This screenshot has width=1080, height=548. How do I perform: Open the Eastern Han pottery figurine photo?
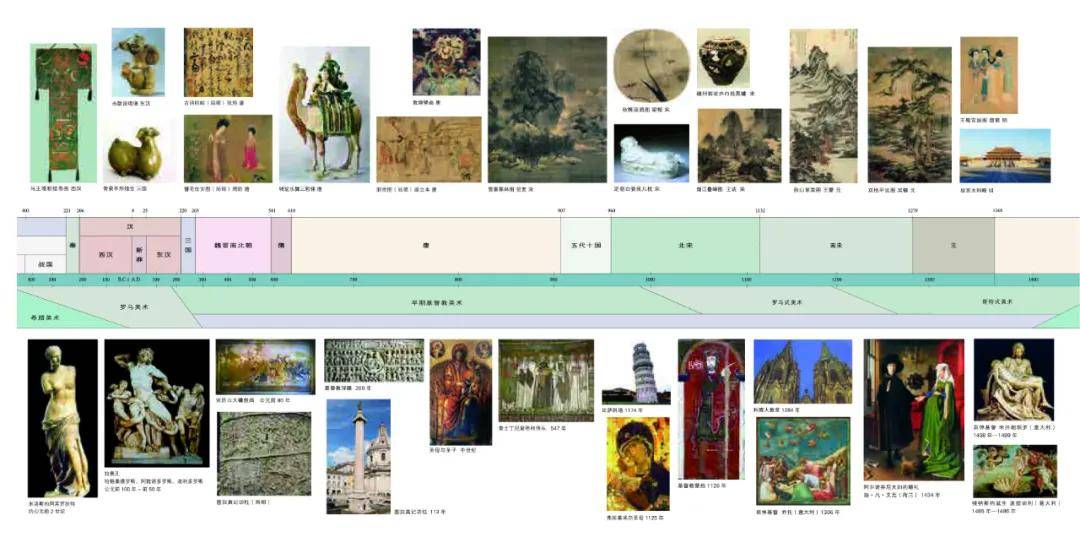point(138,62)
